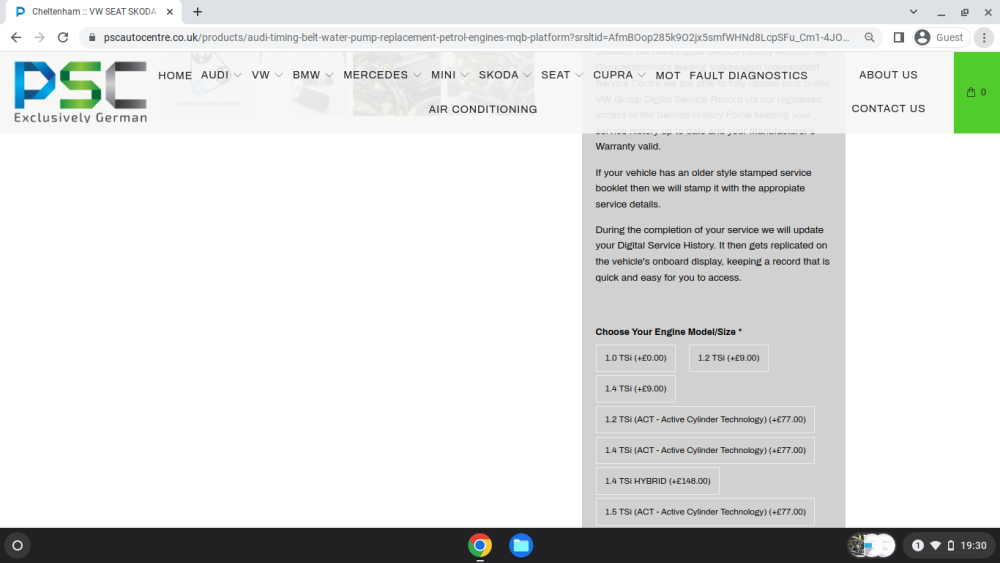Select 1.4 TSI HYBRID (+£148.00) option
This screenshot has width=1000, height=563.
coord(658,481)
